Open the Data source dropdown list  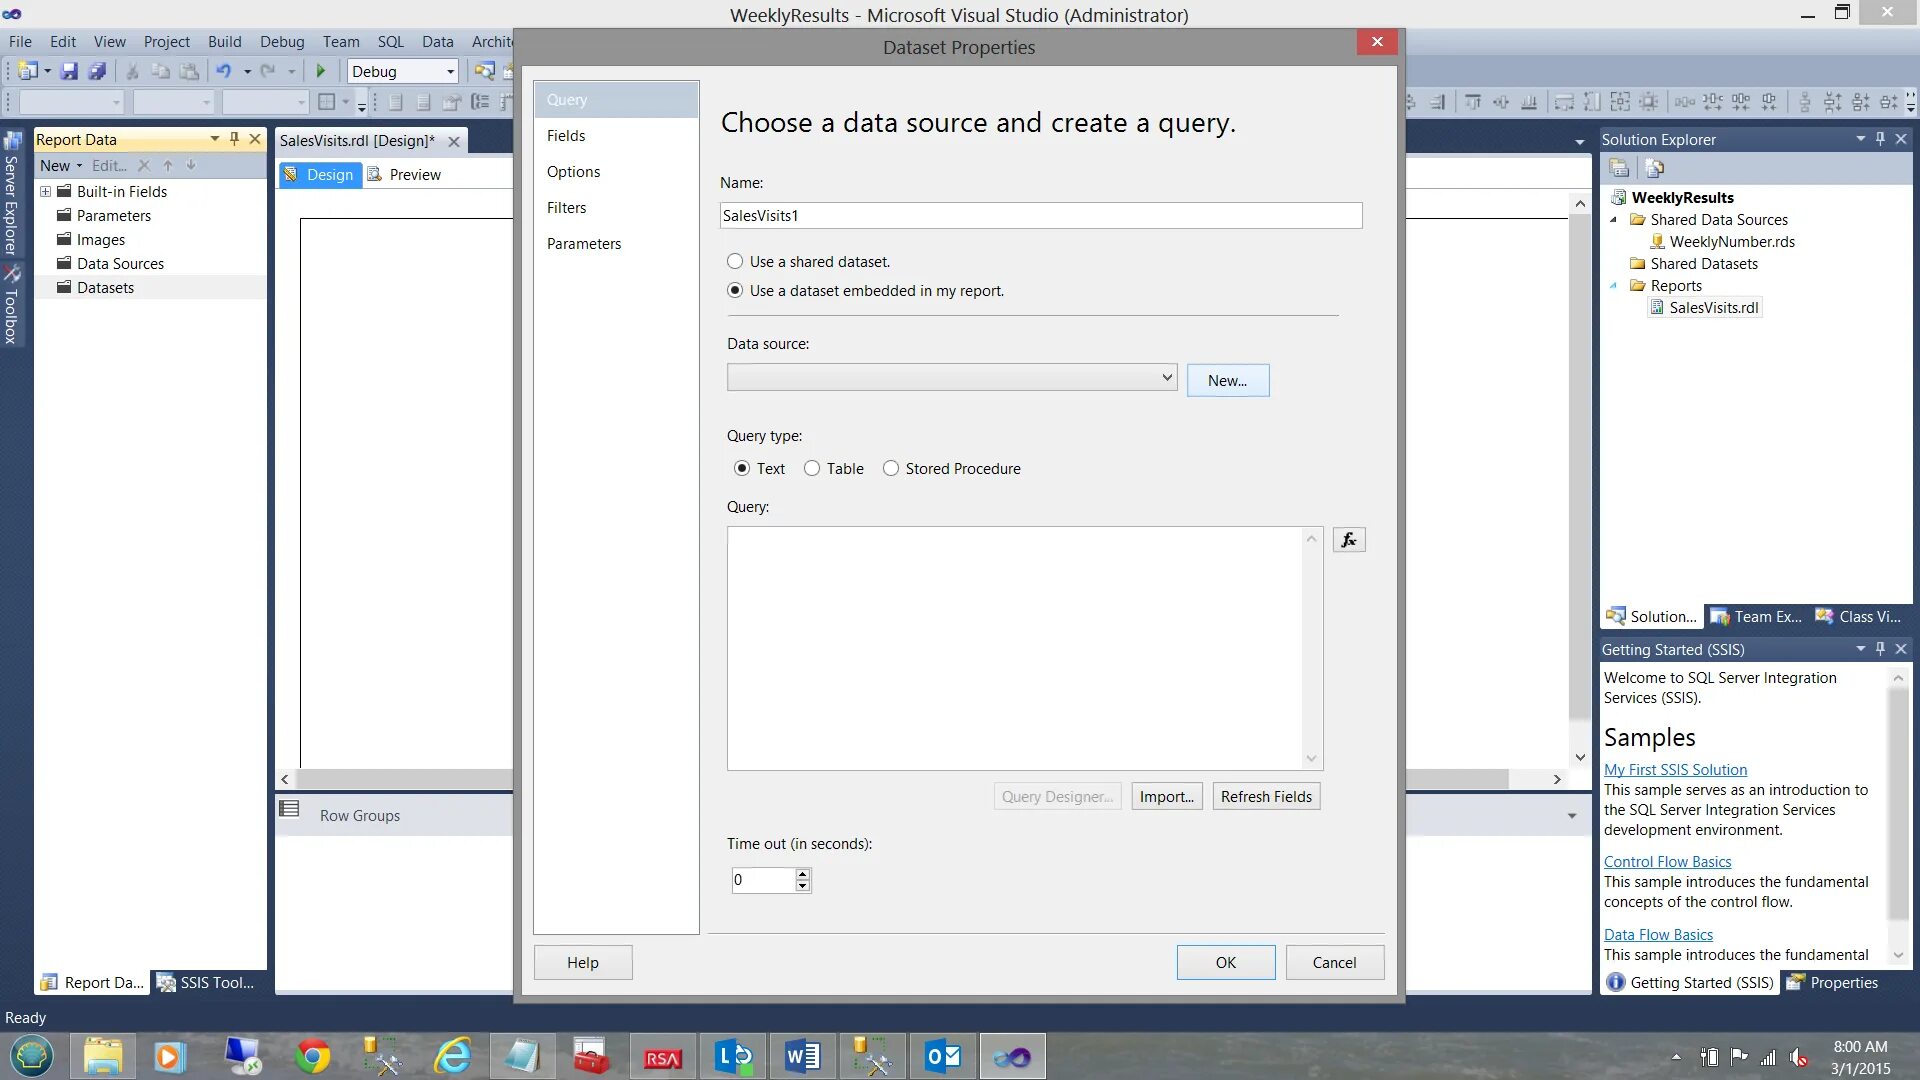pos(1166,378)
